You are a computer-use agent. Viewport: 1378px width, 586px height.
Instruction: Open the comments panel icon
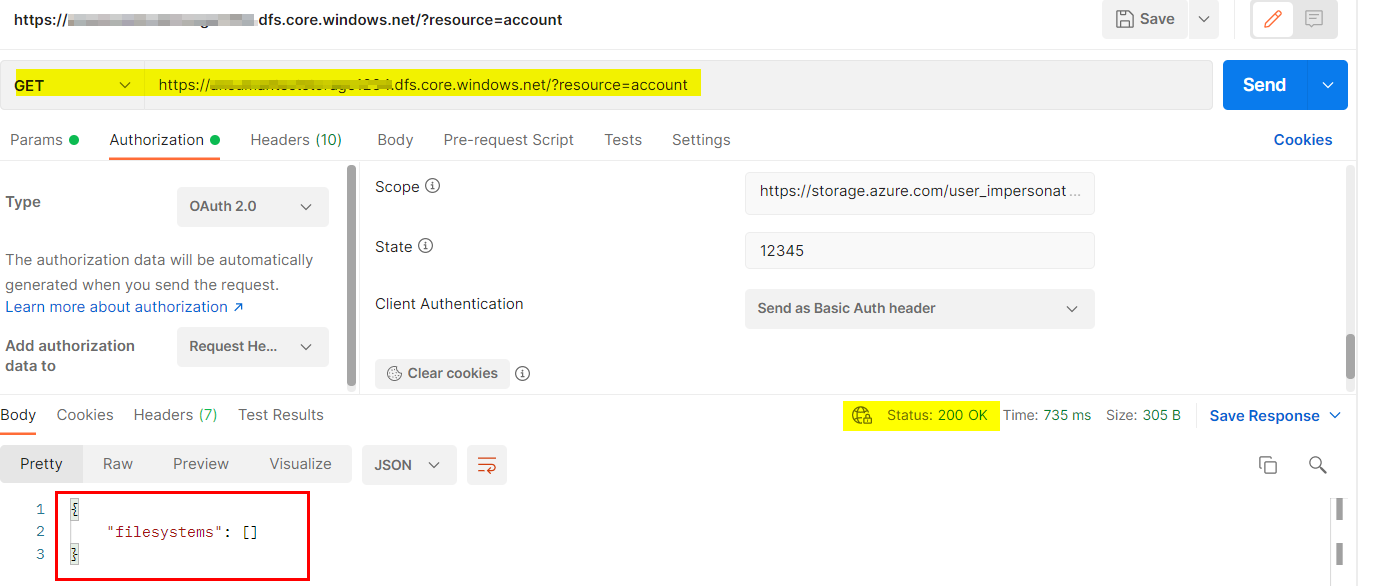[1314, 19]
